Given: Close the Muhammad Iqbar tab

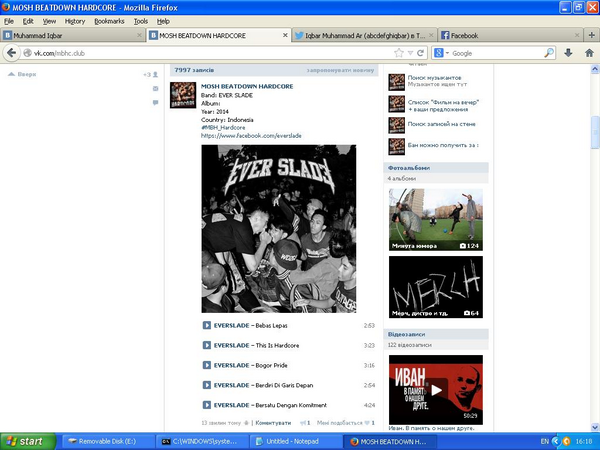Looking at the screenshot, I should (139, 35).
